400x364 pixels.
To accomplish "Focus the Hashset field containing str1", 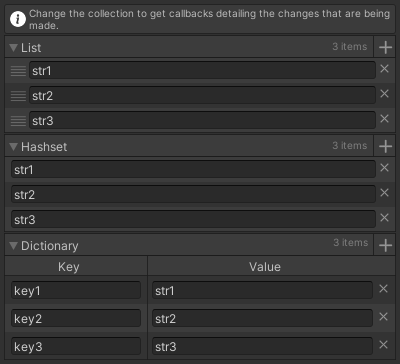I will [x=193, y=169].
